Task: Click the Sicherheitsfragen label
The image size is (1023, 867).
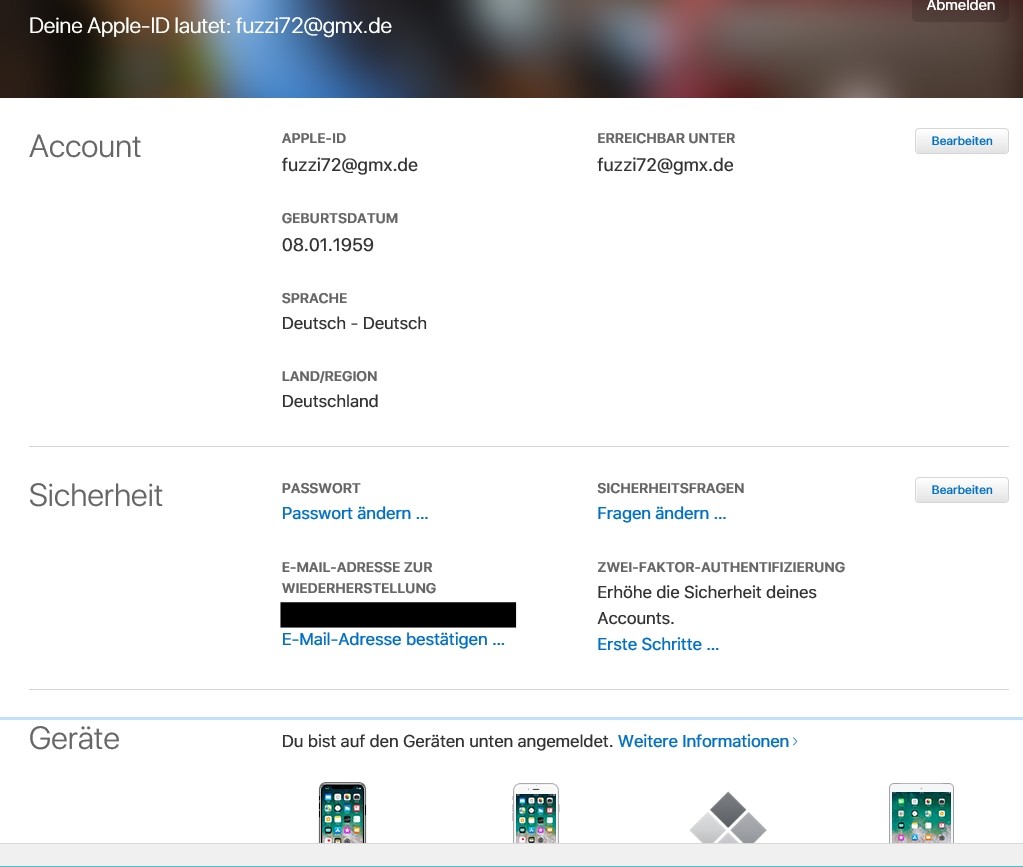Action: (x=671, y=489)
